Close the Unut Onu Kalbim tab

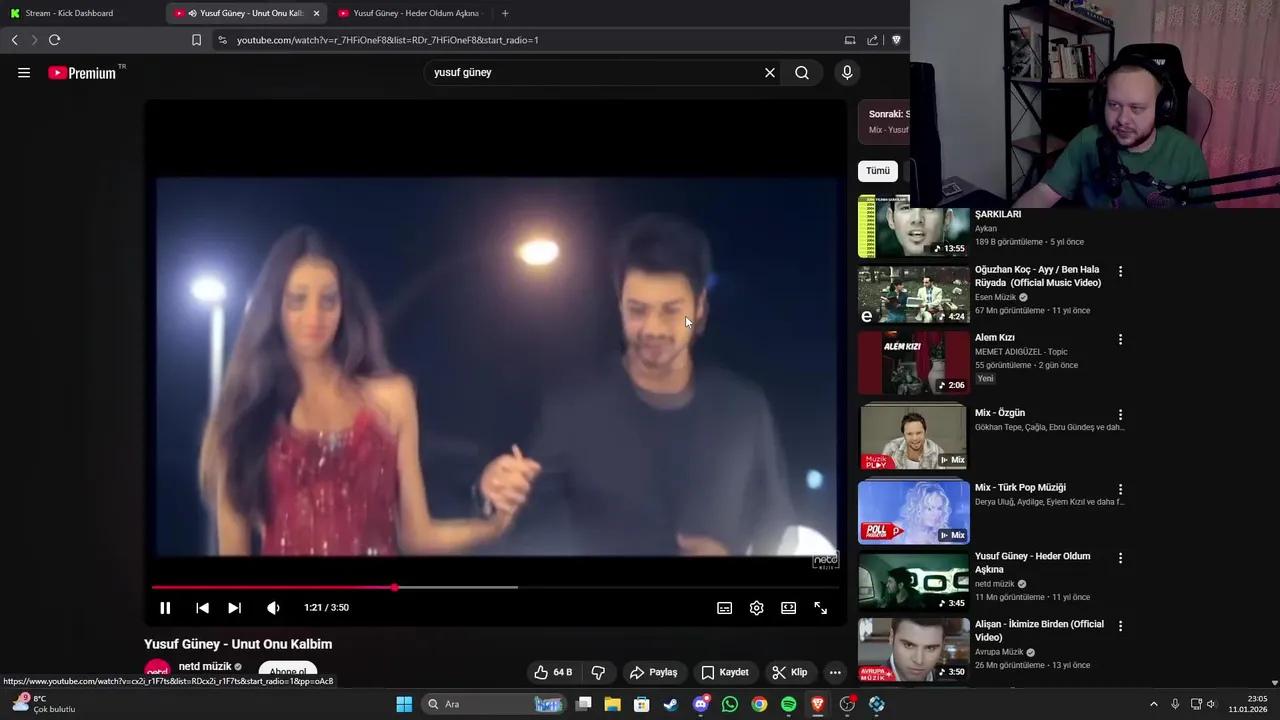point(316,13)
